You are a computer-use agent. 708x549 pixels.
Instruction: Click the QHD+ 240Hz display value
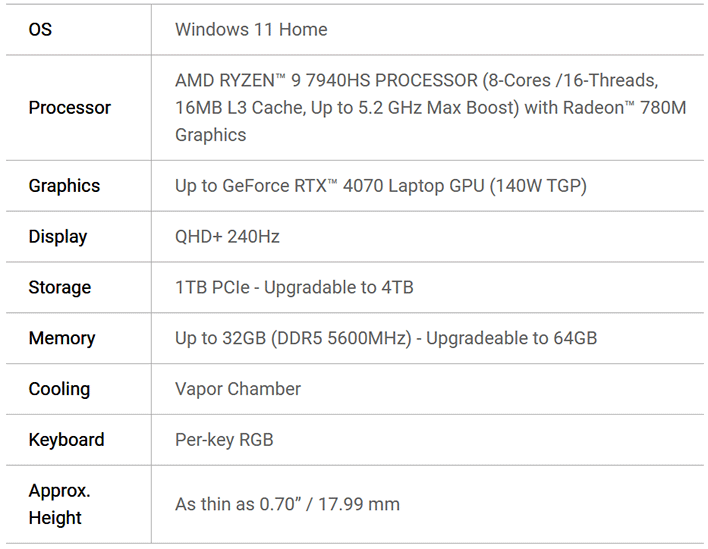[x=227, y=237]
